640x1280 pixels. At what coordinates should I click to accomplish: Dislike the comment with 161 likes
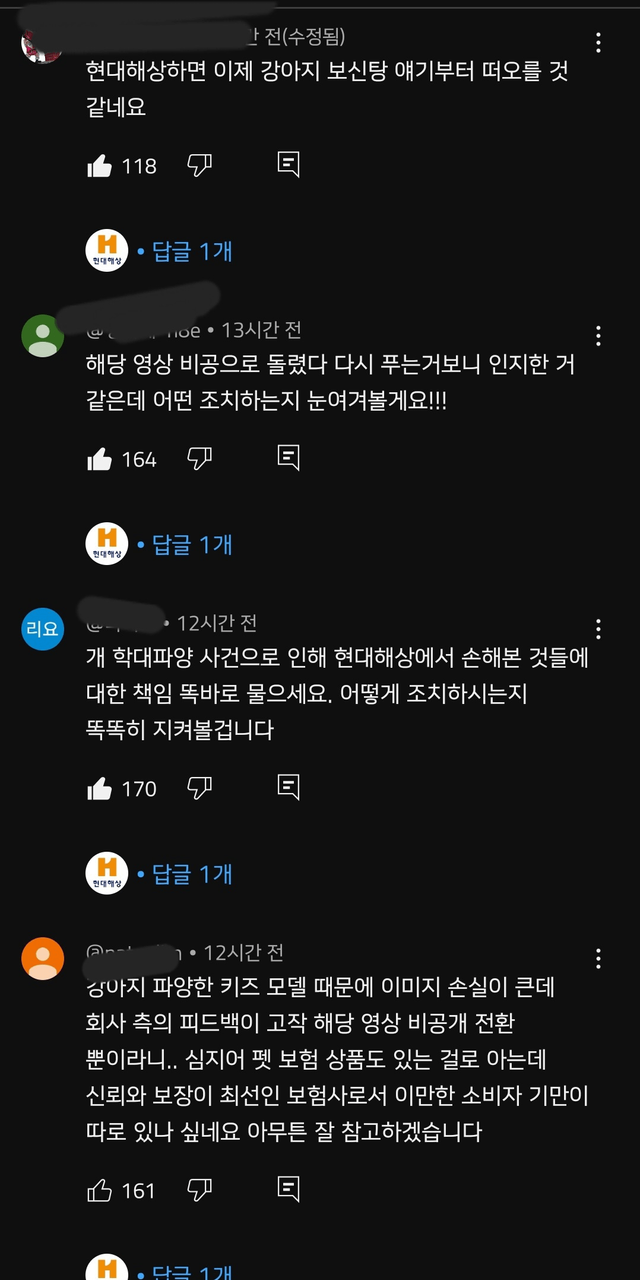[200, 1191]
